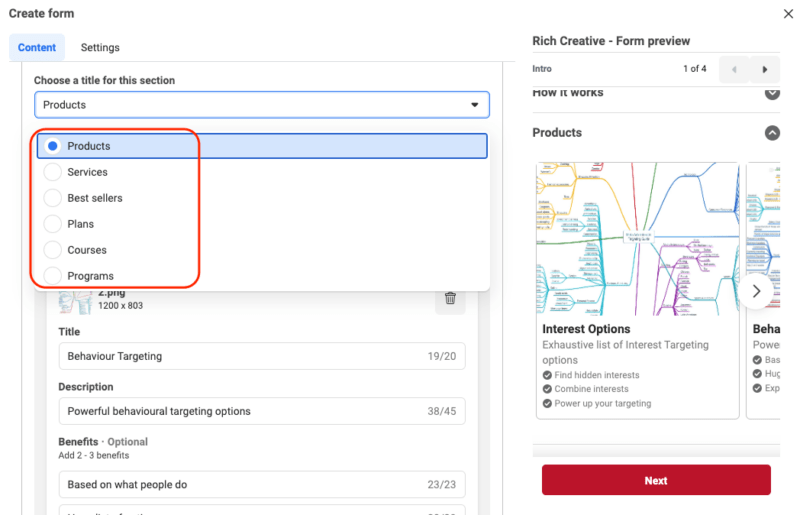Viewport: 800px width, 515px height.
Task: Click the next arrow on product carousel
Action: coord(756,291)
